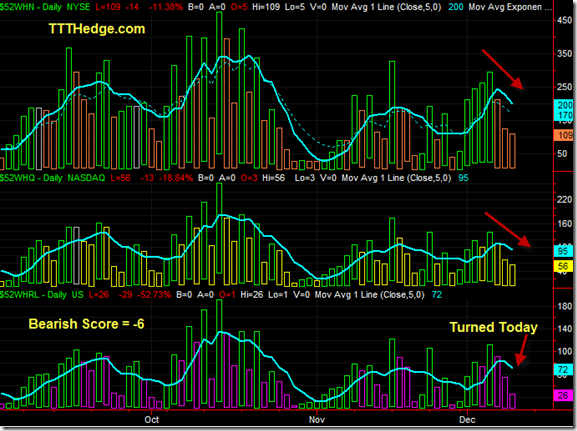This screenshot has width=577, height=431.
Task: Click the $52WHQ - Daily symbol label
Action: point(31,178)
